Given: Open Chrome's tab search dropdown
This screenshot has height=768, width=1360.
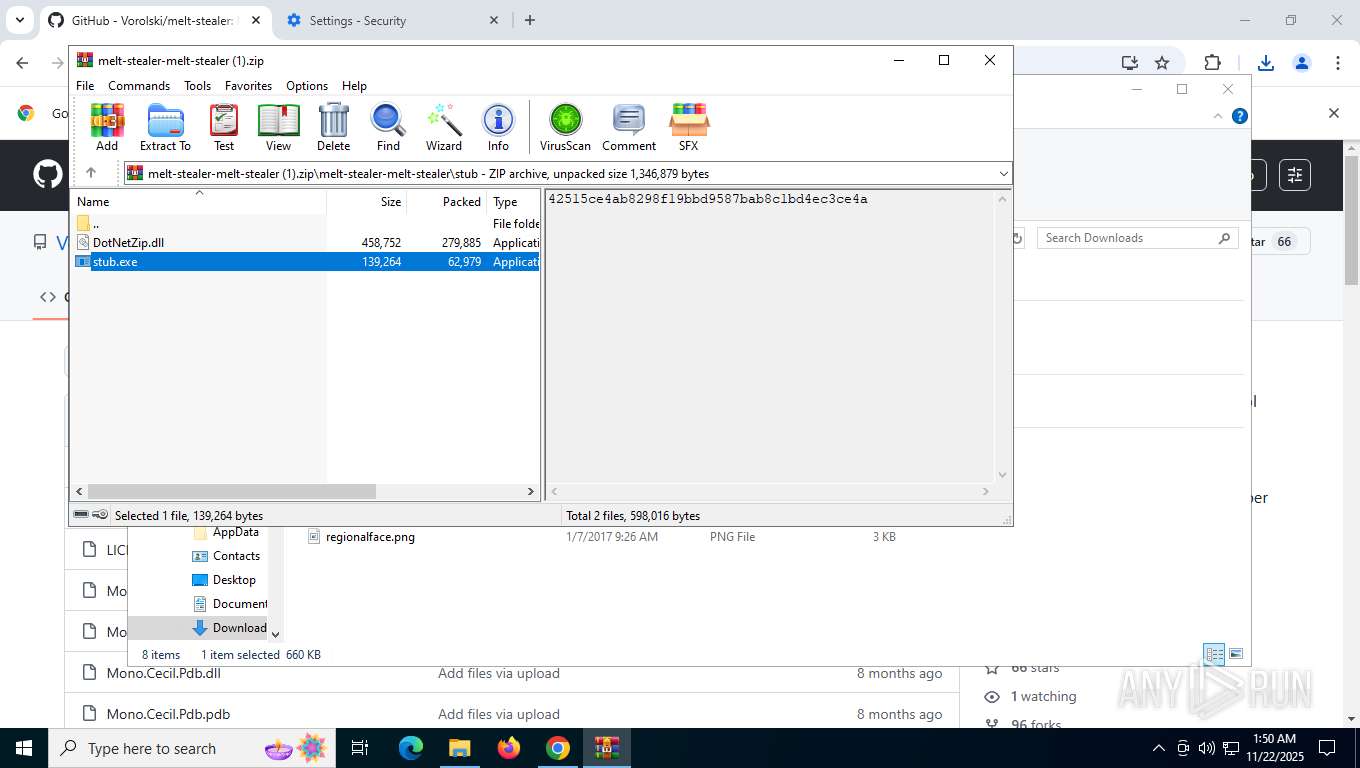Looking at the screenshot, I should click(x=19, y=20).
